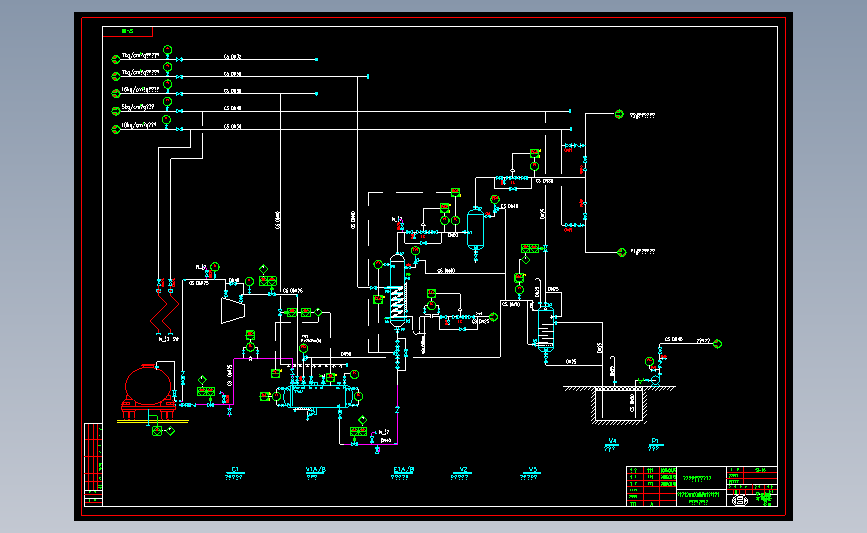The width and height of the screenshot is (867, 533).
Task: Click the compressor trapezoid symbol C1
Action: point(233,310)
